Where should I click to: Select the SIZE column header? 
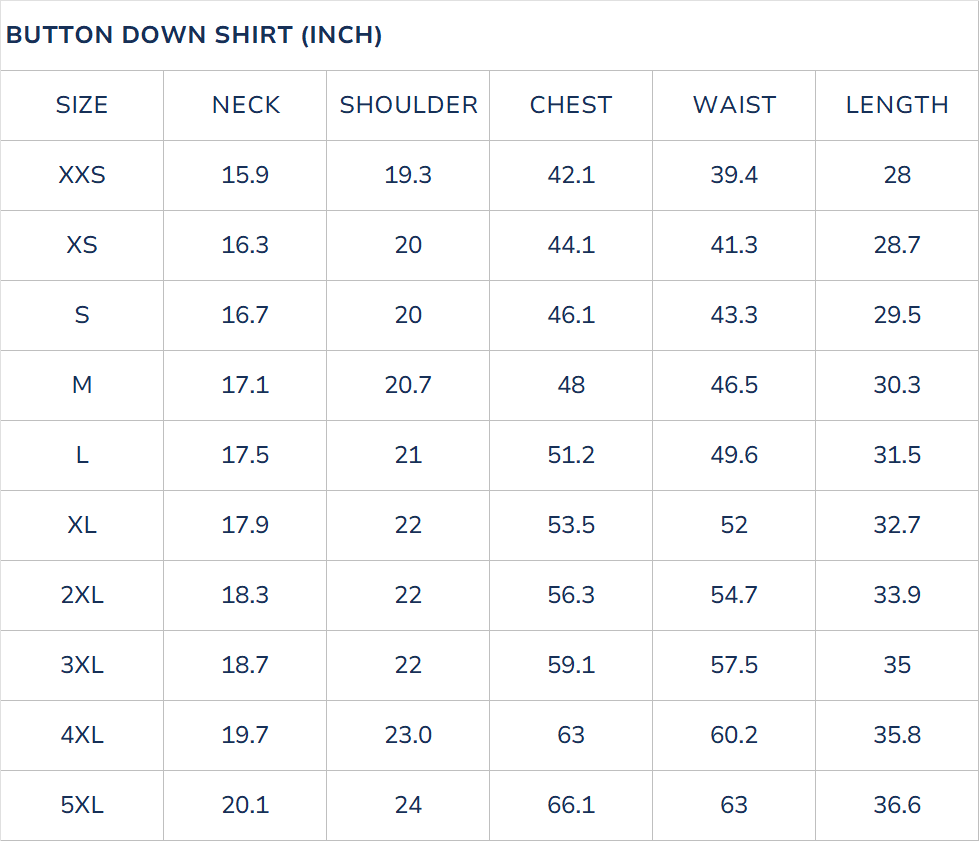coord(82,105)
